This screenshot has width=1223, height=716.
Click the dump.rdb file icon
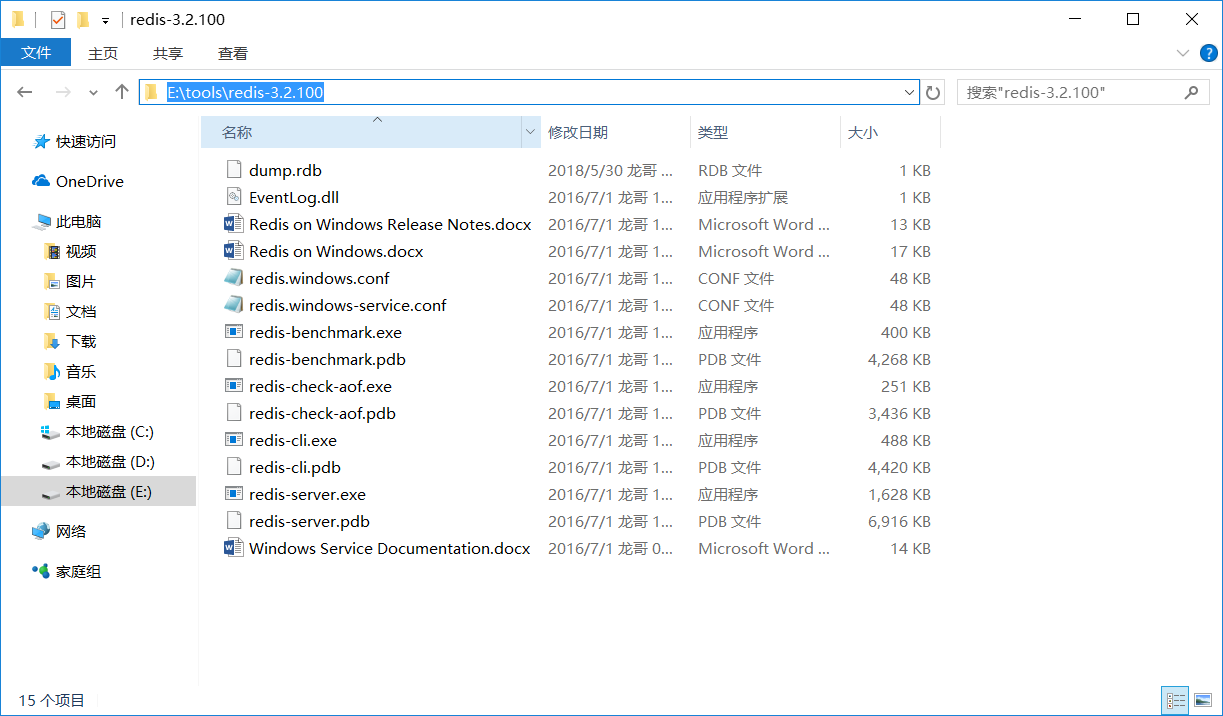click(234, 170)
